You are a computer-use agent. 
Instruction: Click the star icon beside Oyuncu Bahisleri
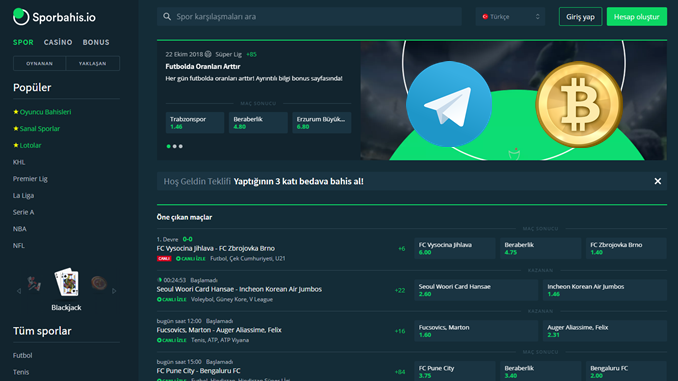click(16, 112)
